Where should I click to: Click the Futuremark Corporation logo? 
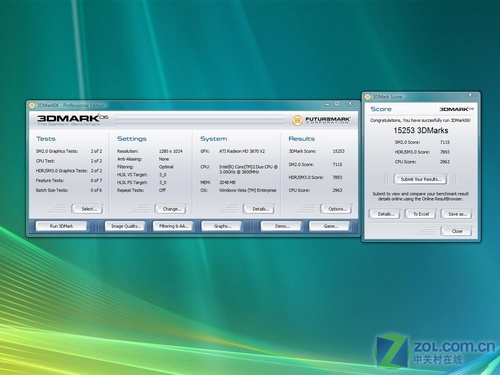(321, 120)
